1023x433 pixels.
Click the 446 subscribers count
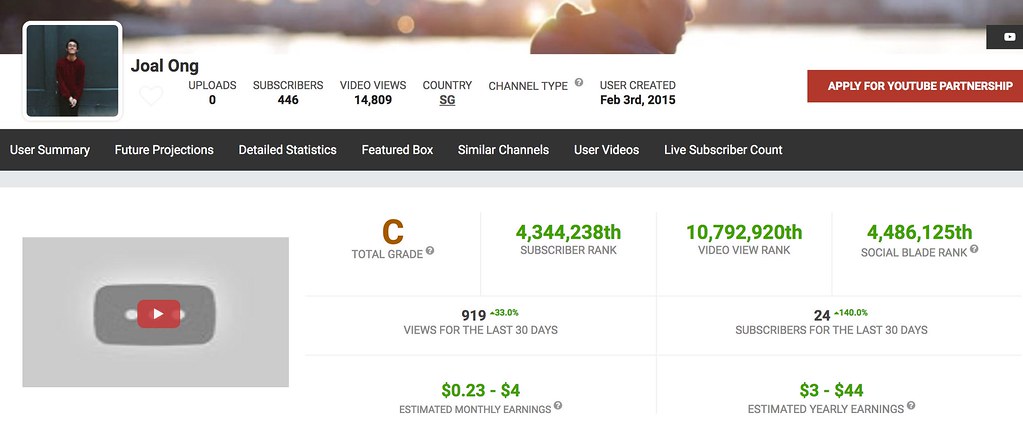[288, 100]
